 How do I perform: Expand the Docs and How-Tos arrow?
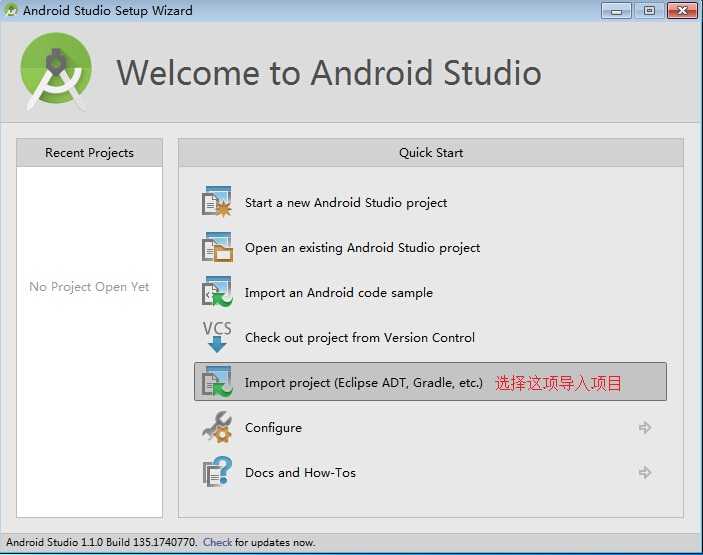645,472
